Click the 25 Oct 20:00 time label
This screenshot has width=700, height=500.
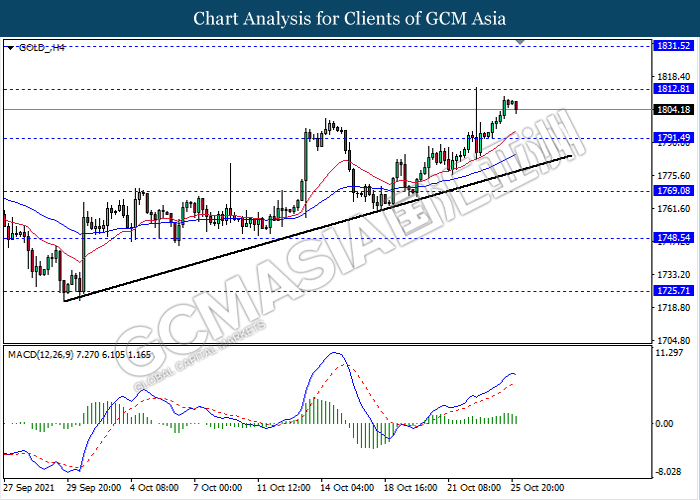538,488
